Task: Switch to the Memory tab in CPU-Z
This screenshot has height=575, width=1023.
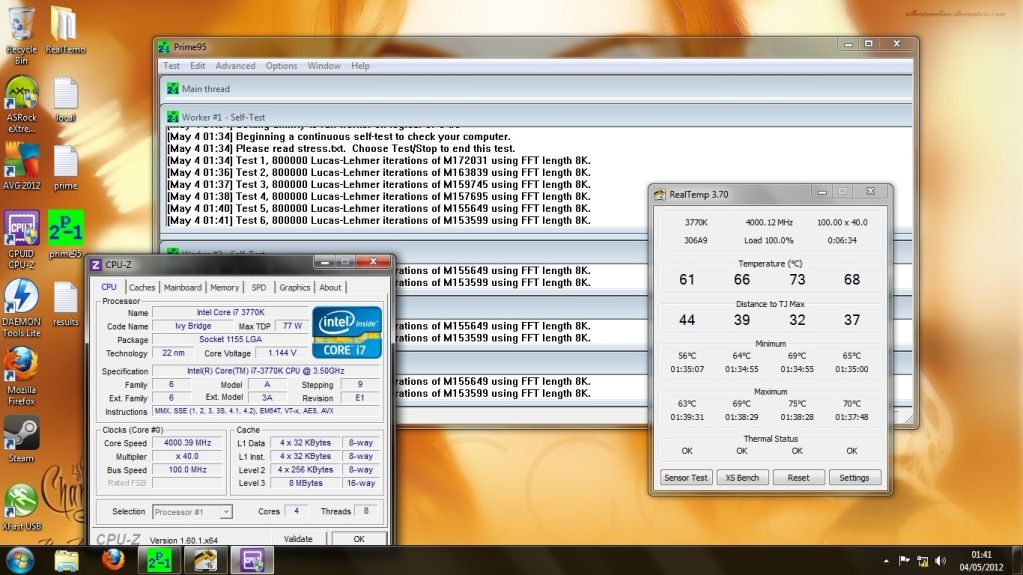Action: point(224,287)
